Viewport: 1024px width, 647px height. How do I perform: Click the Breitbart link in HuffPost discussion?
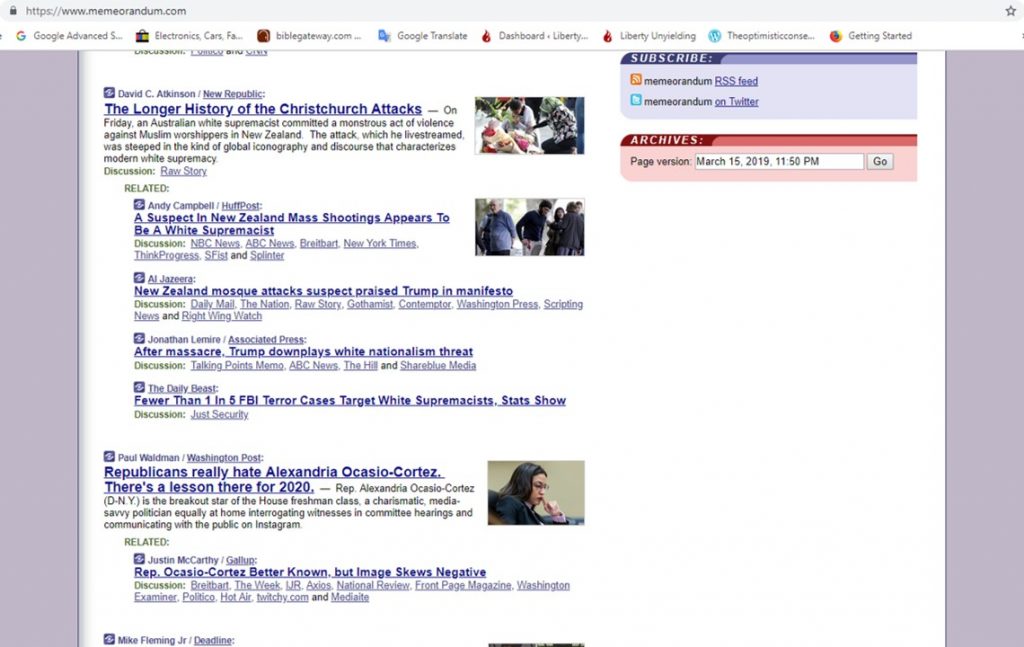[319, 244]
